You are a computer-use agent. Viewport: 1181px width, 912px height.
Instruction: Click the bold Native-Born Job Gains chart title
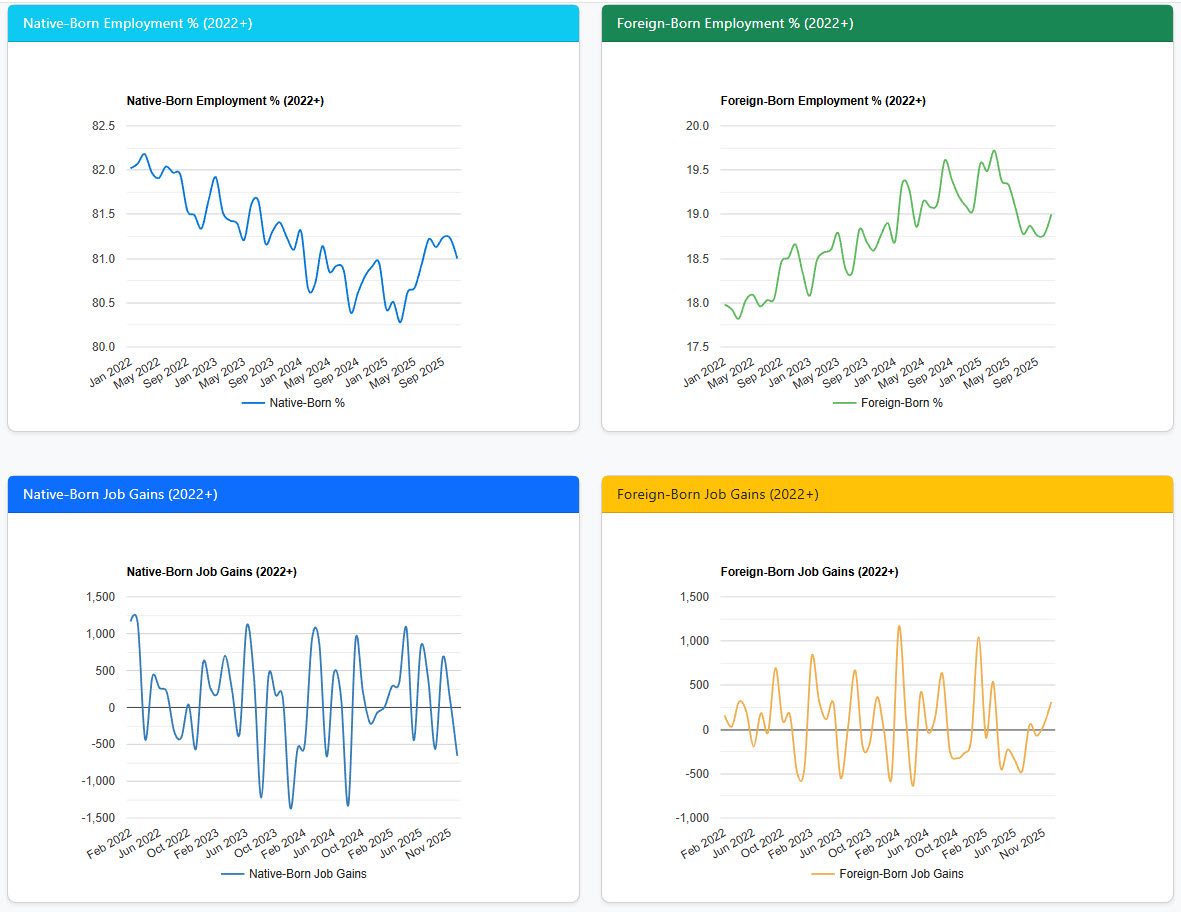[211, 572]
